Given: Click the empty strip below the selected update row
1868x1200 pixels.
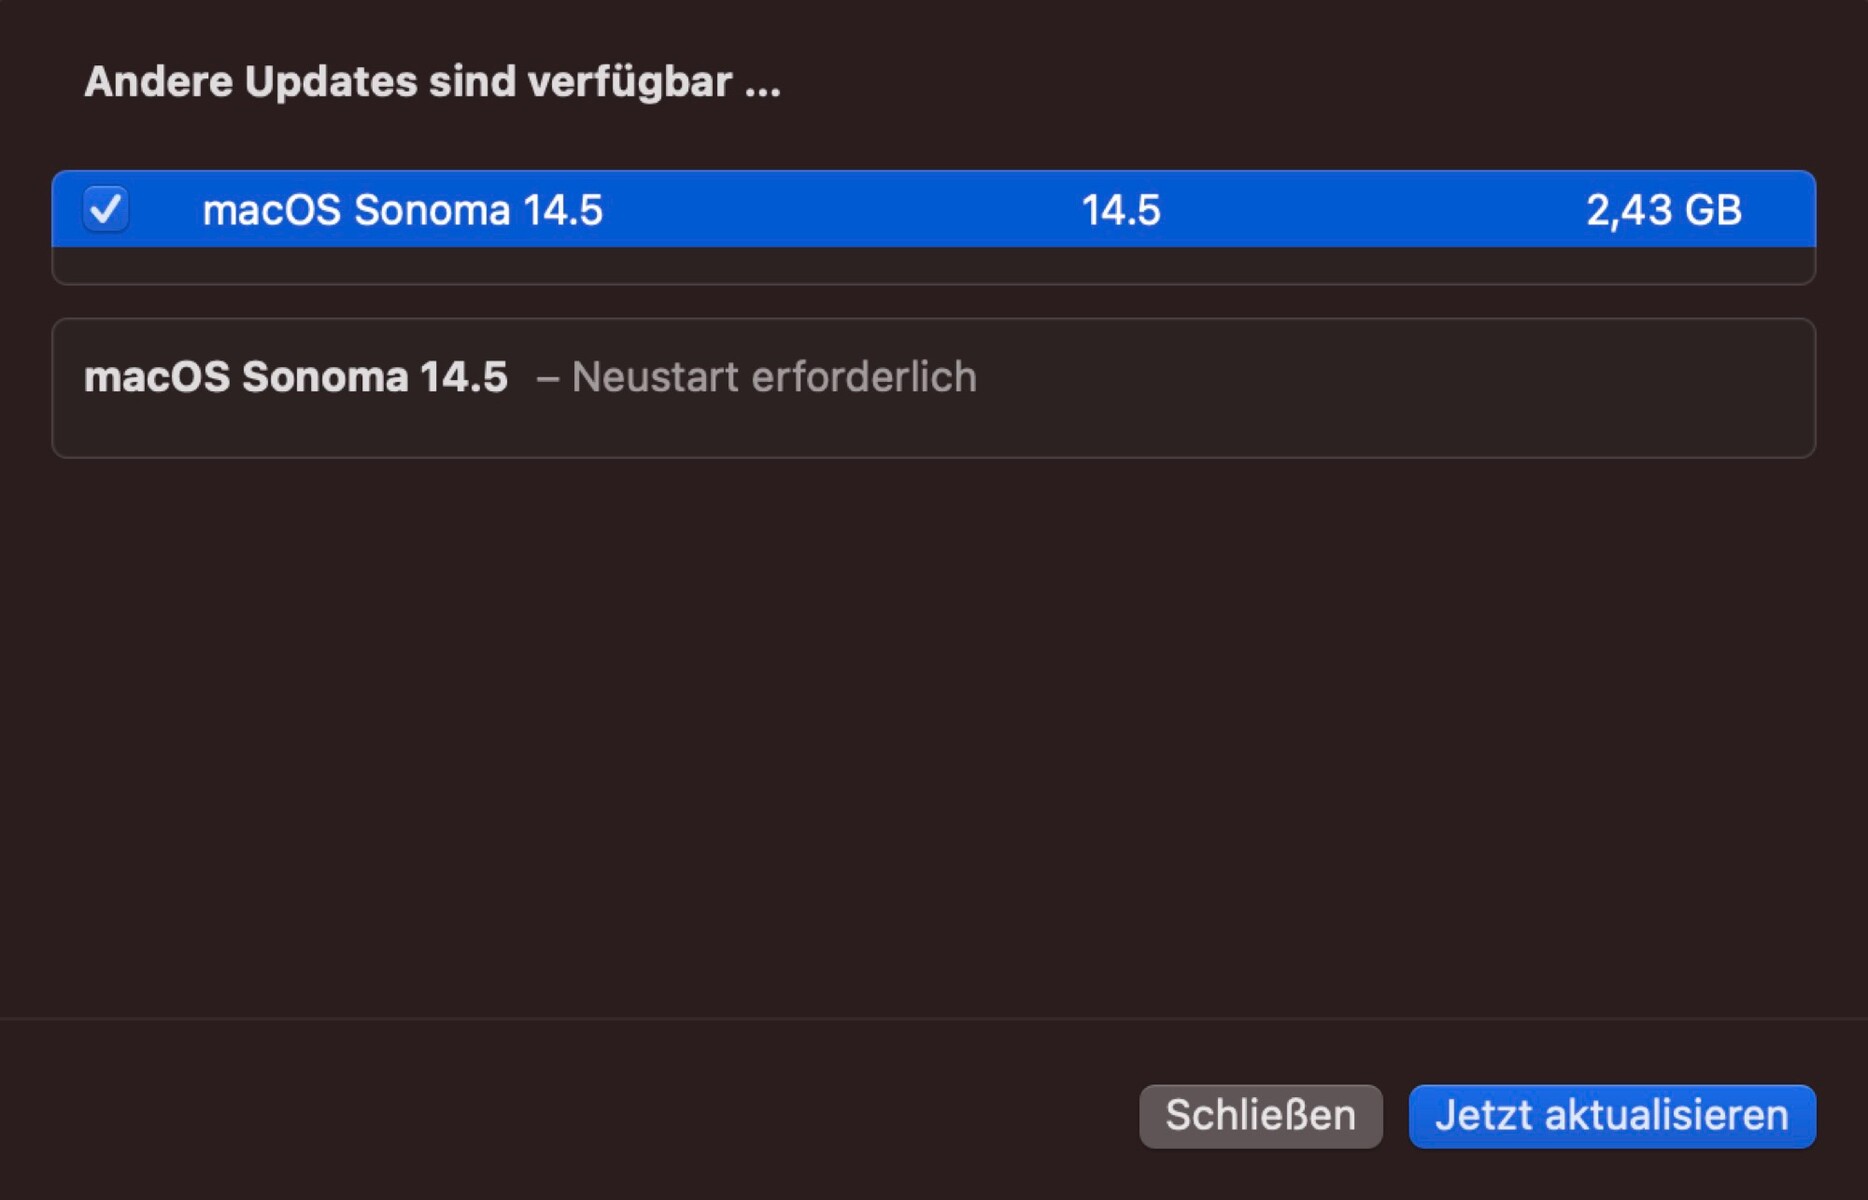Looking at the screenshot, I should [933, 266].
